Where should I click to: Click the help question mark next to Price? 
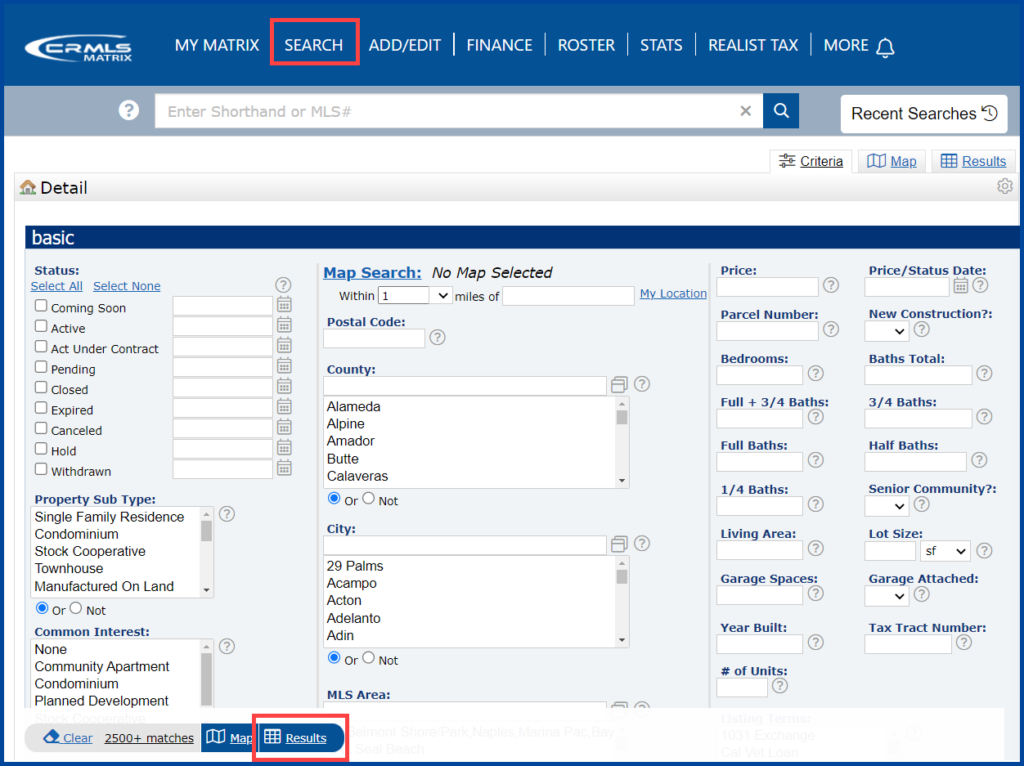coord(830,285)
